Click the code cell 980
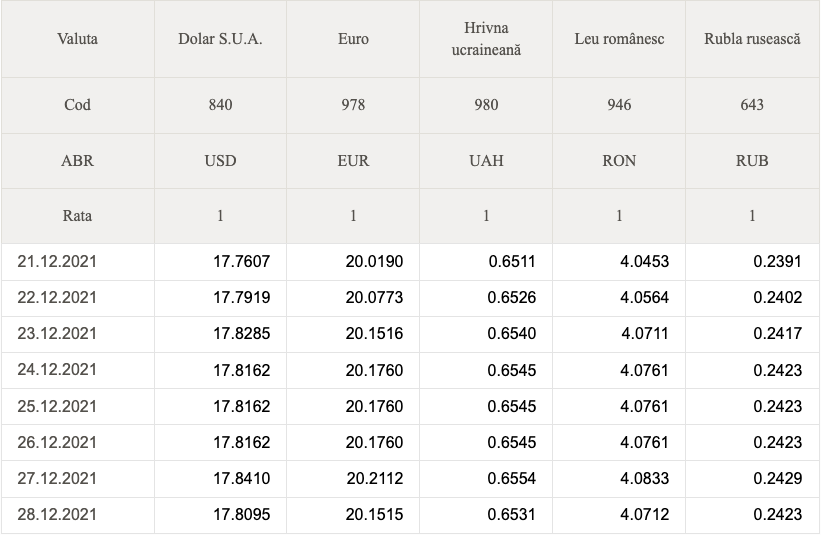This screenshot has width=821, height=535. 486,105
